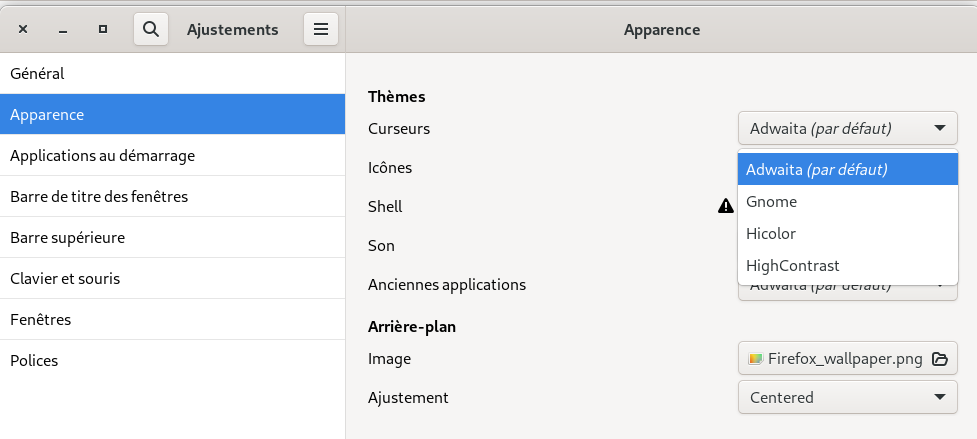
Task: Open the Général section
Action: point(37,73)
